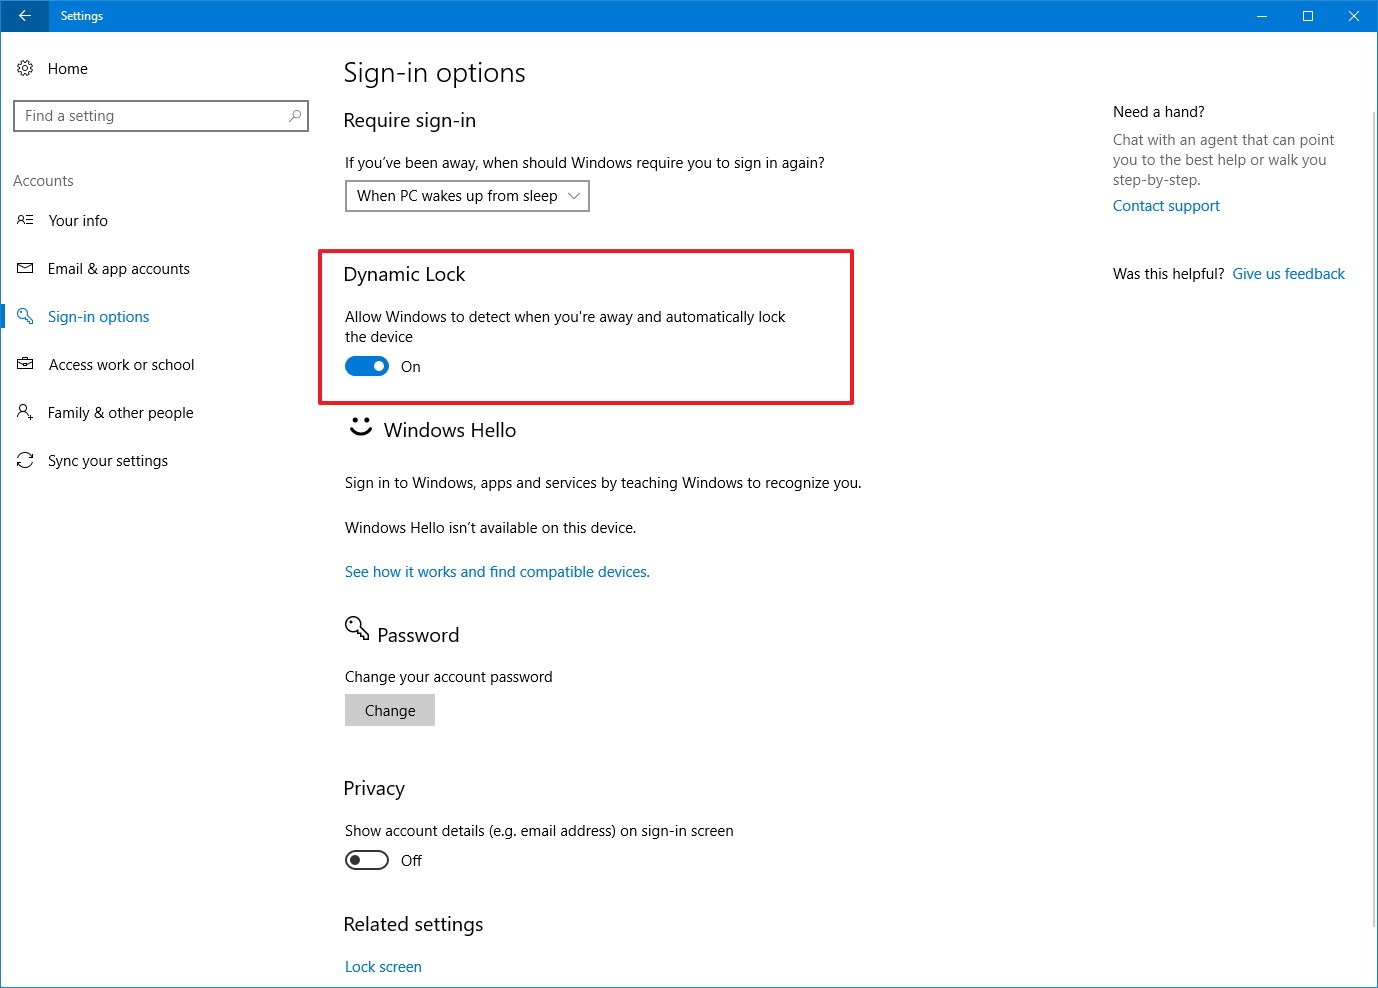
Task: Open the require sign-in dropdown
Action: (467, 196)
